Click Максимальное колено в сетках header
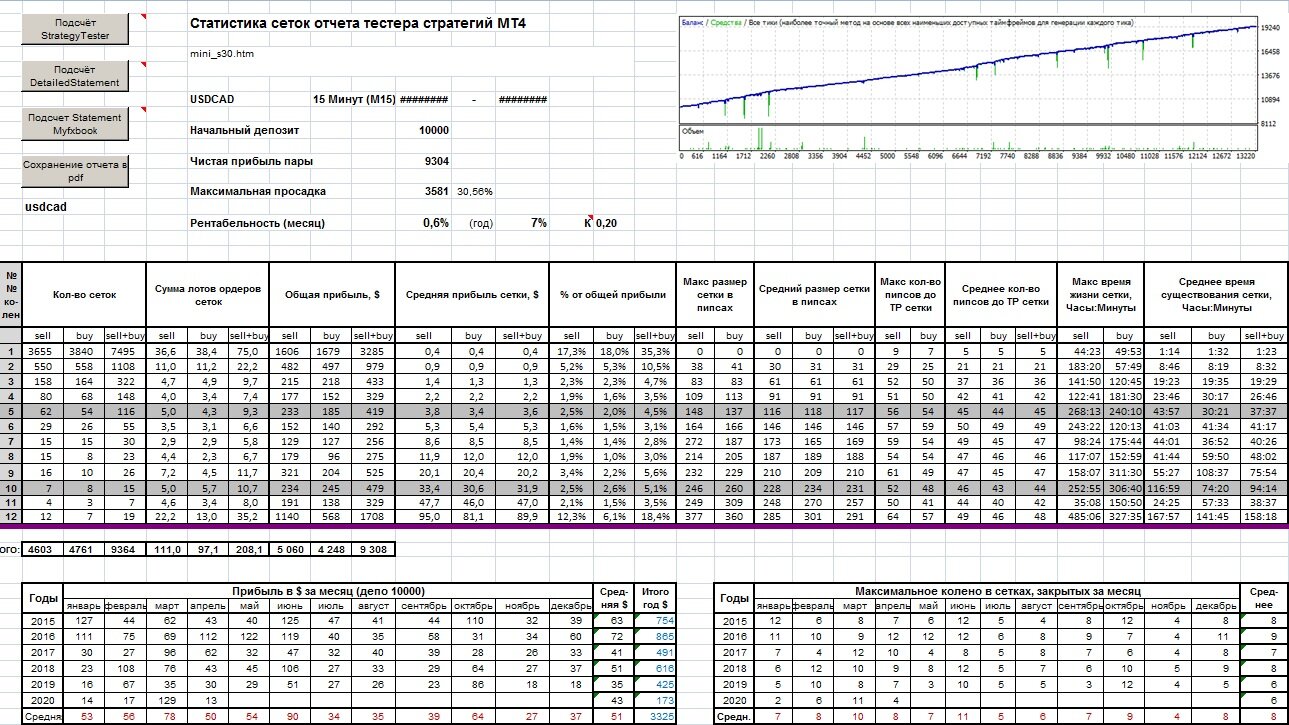Screen dimensions: 1289x725 point(996,591)
